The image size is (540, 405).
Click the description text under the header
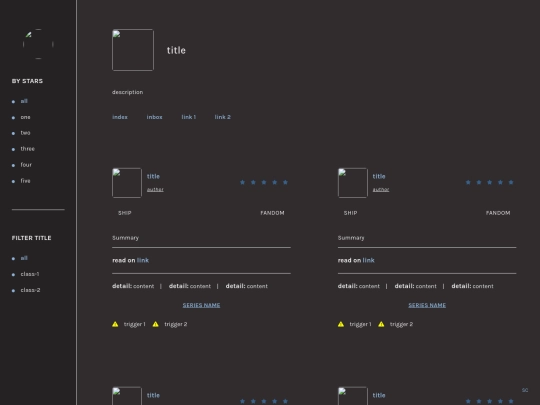(127, 92)
